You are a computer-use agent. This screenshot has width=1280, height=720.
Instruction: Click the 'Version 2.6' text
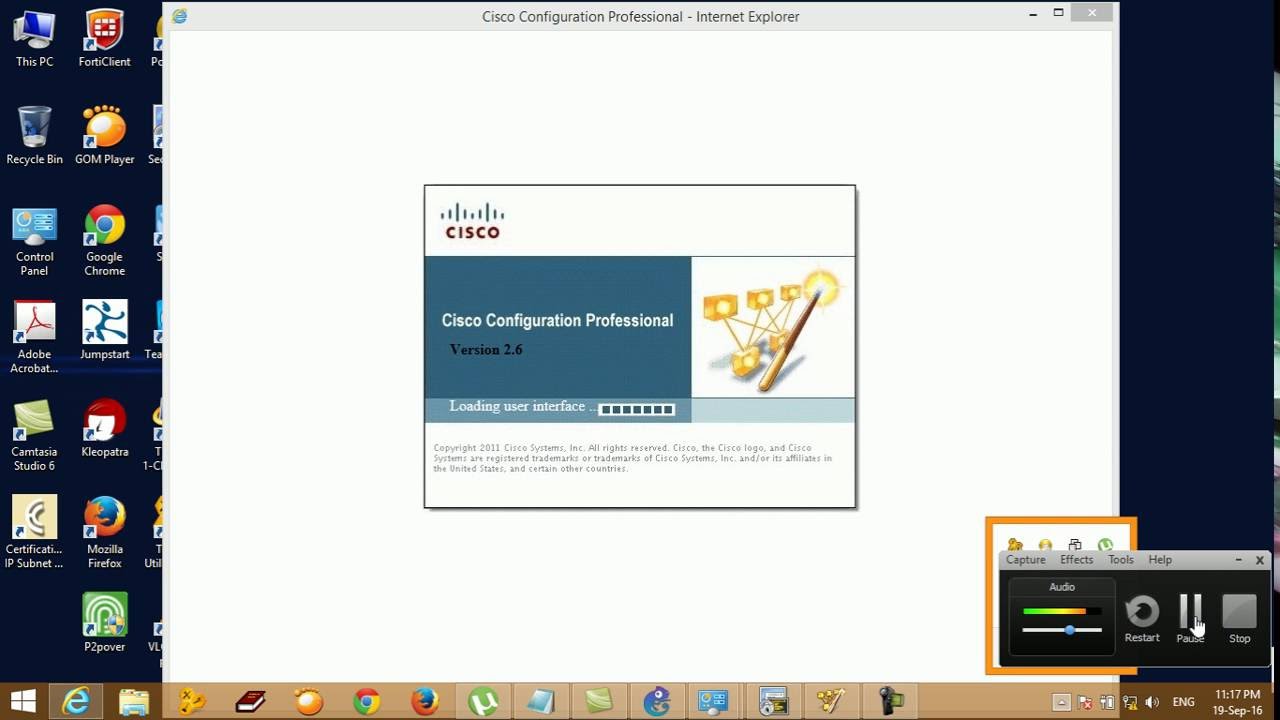click(486, 350)
